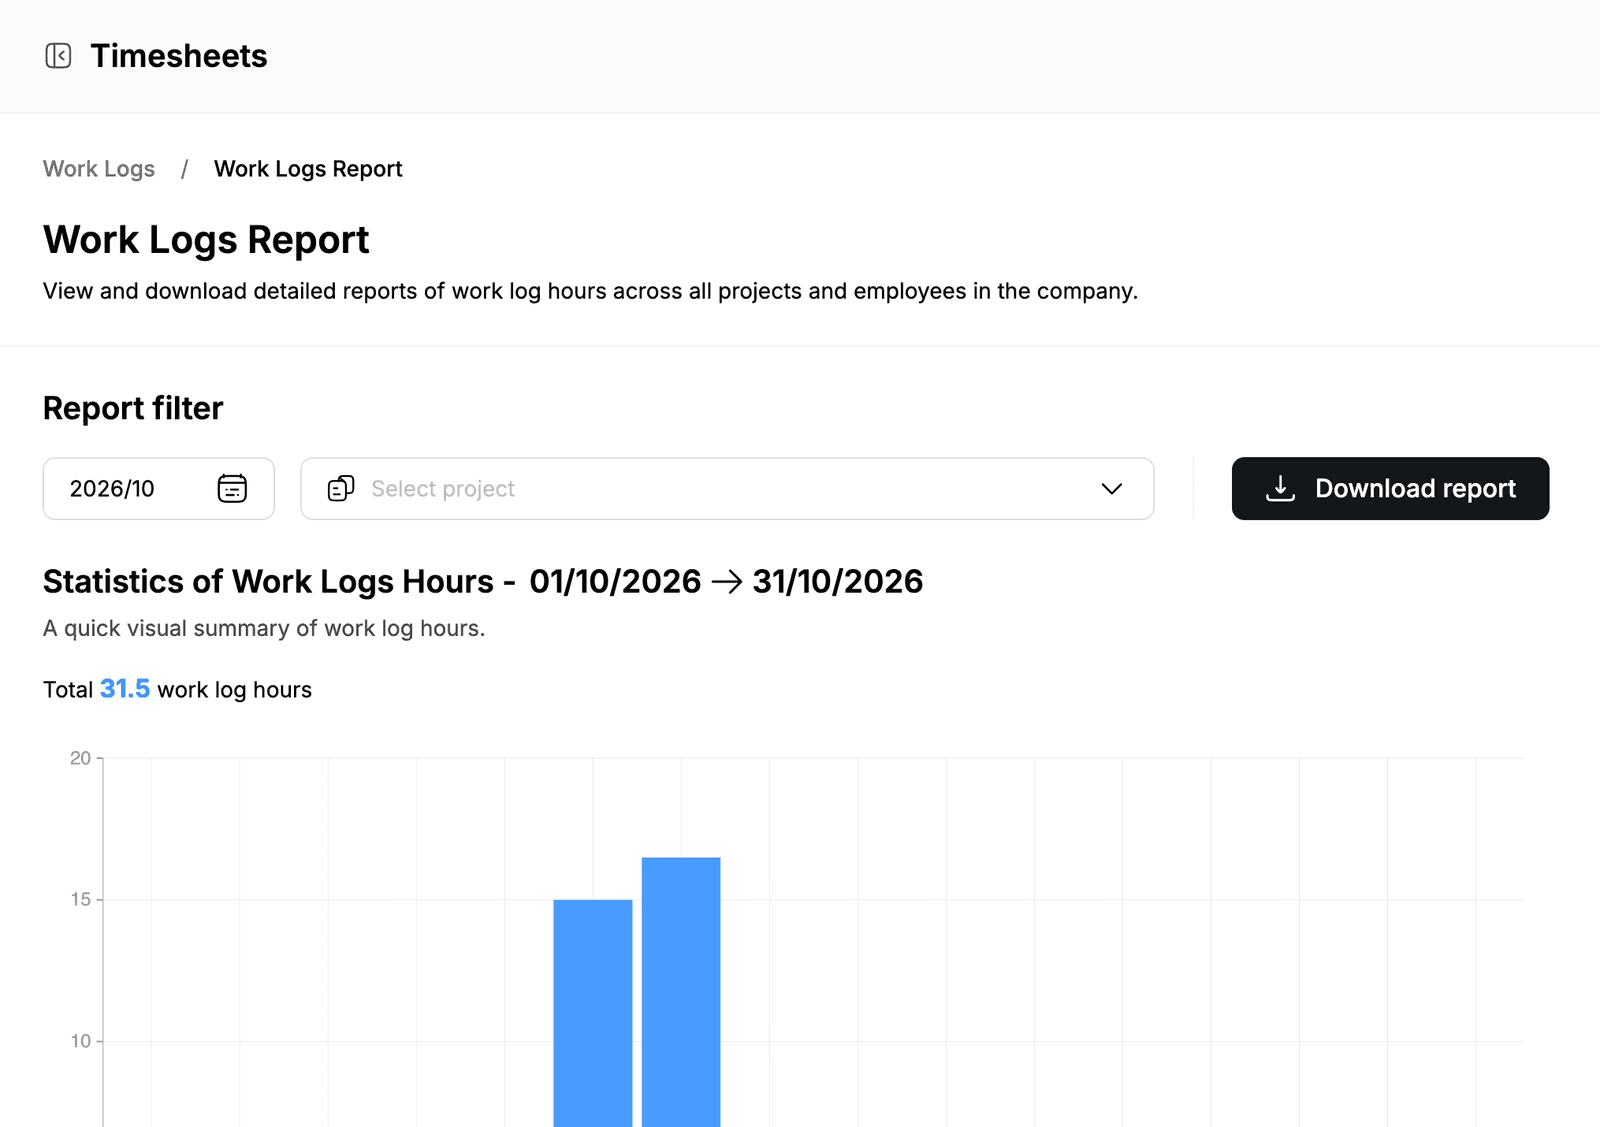Click the Report filter heading
This screenshot has height=1127, width=1600.
tap(133, 408)
